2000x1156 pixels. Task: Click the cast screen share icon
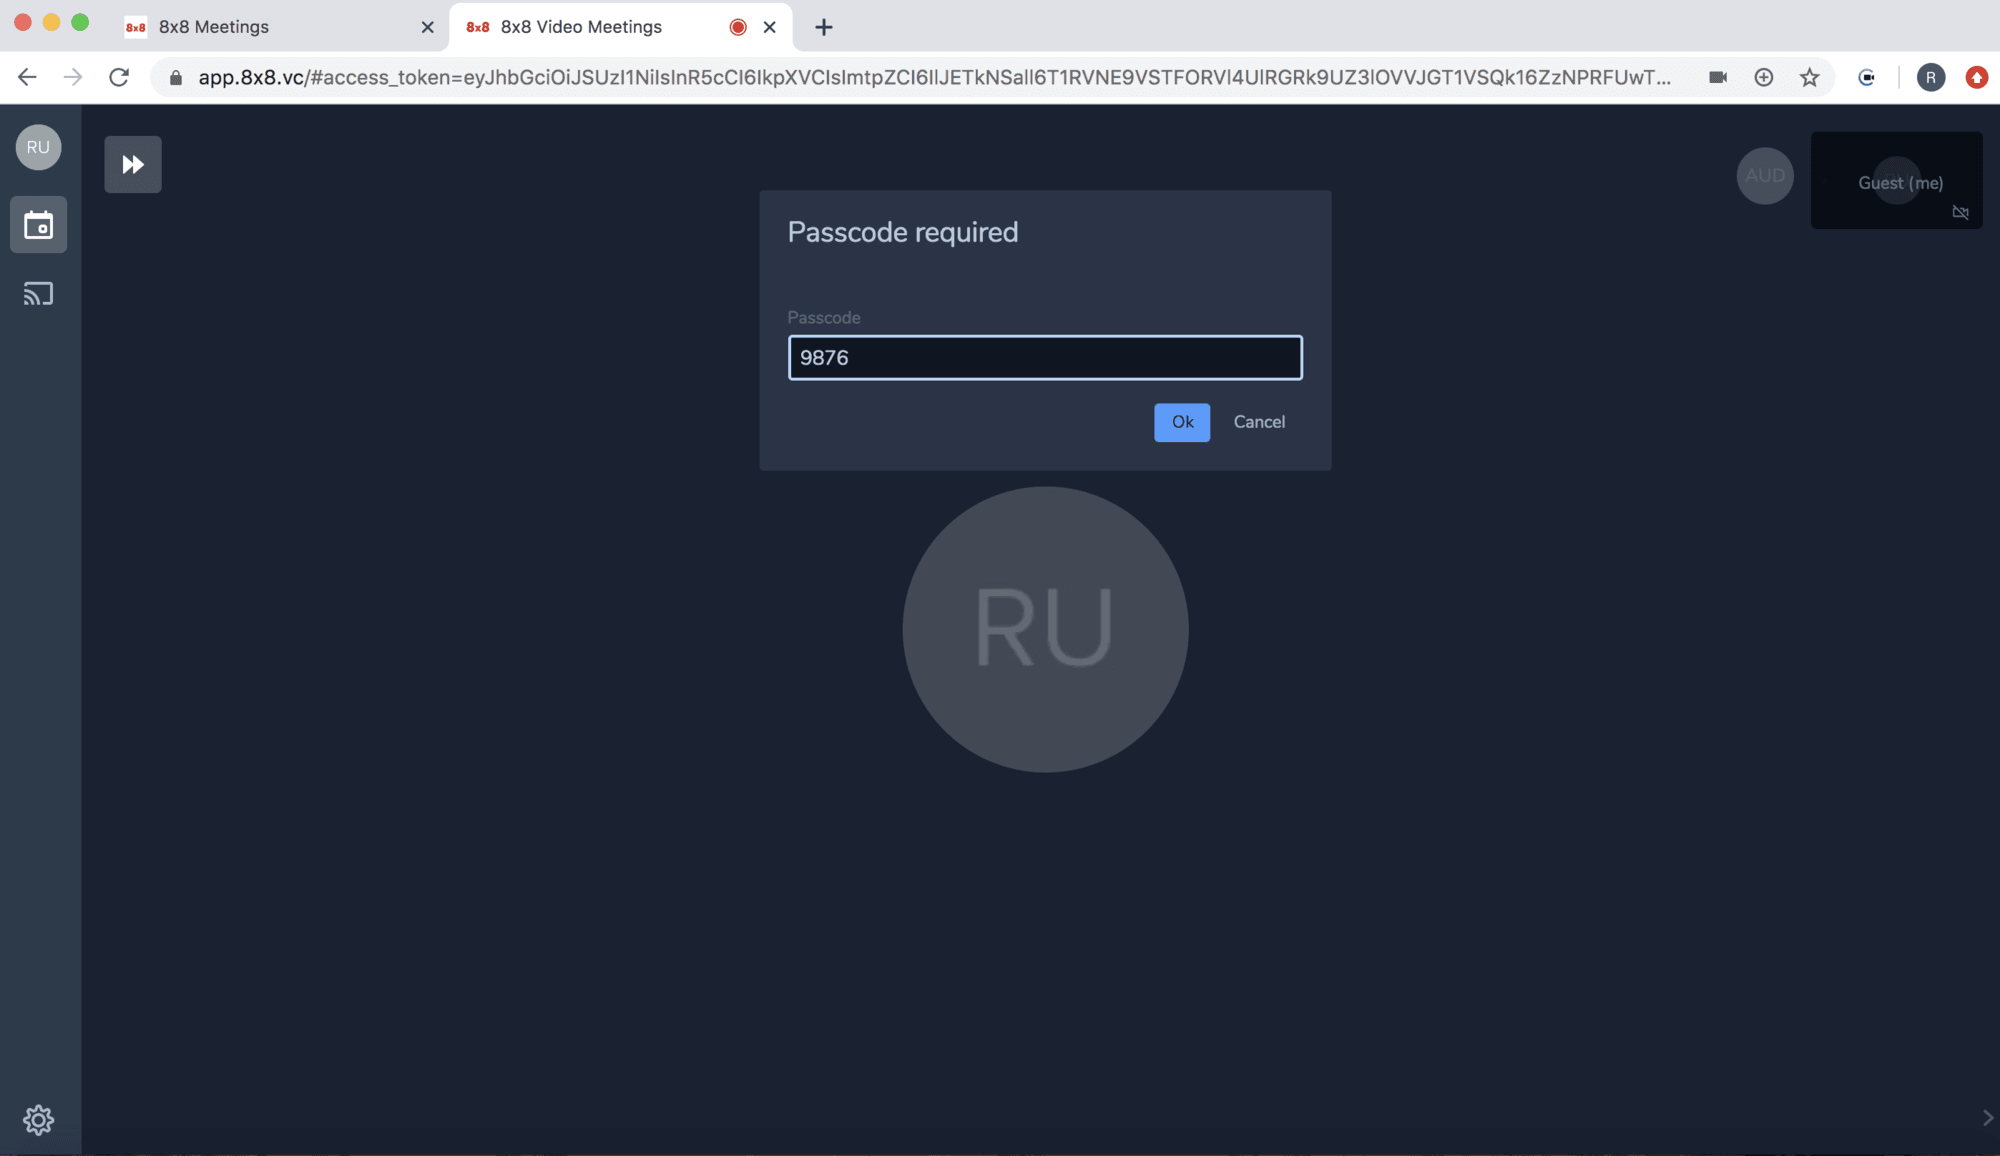click(x=38, y=294)
